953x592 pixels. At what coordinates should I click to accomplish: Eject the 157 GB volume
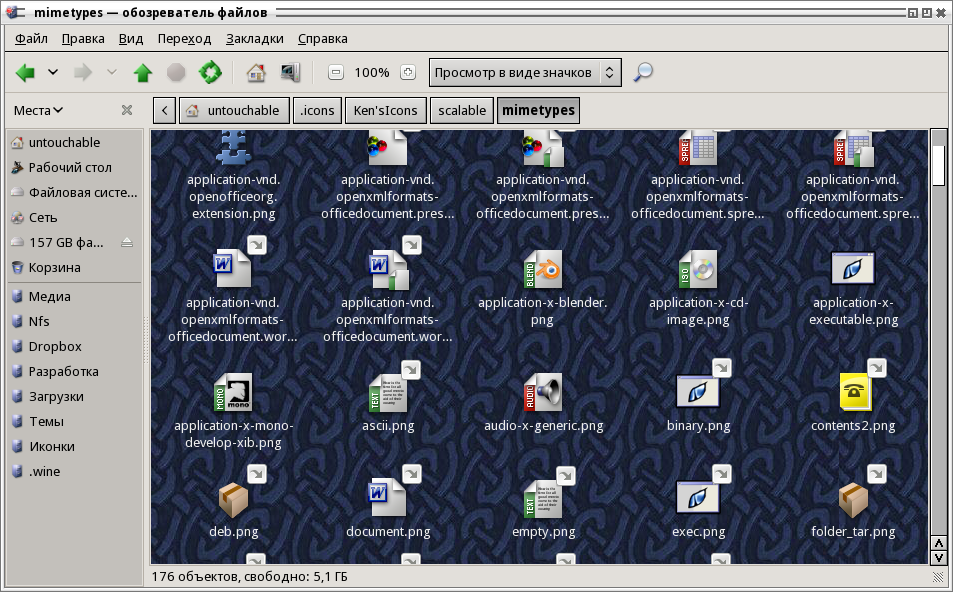coord(126,243)
